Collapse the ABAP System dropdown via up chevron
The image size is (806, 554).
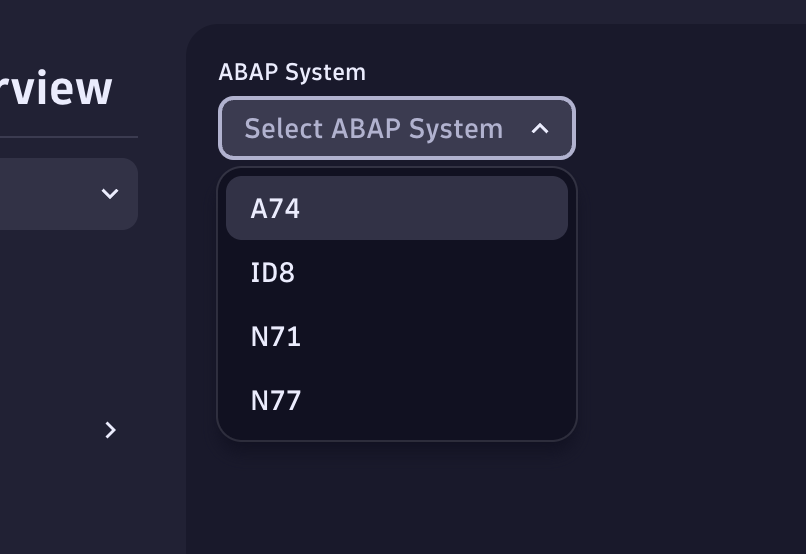click(540, 128)
